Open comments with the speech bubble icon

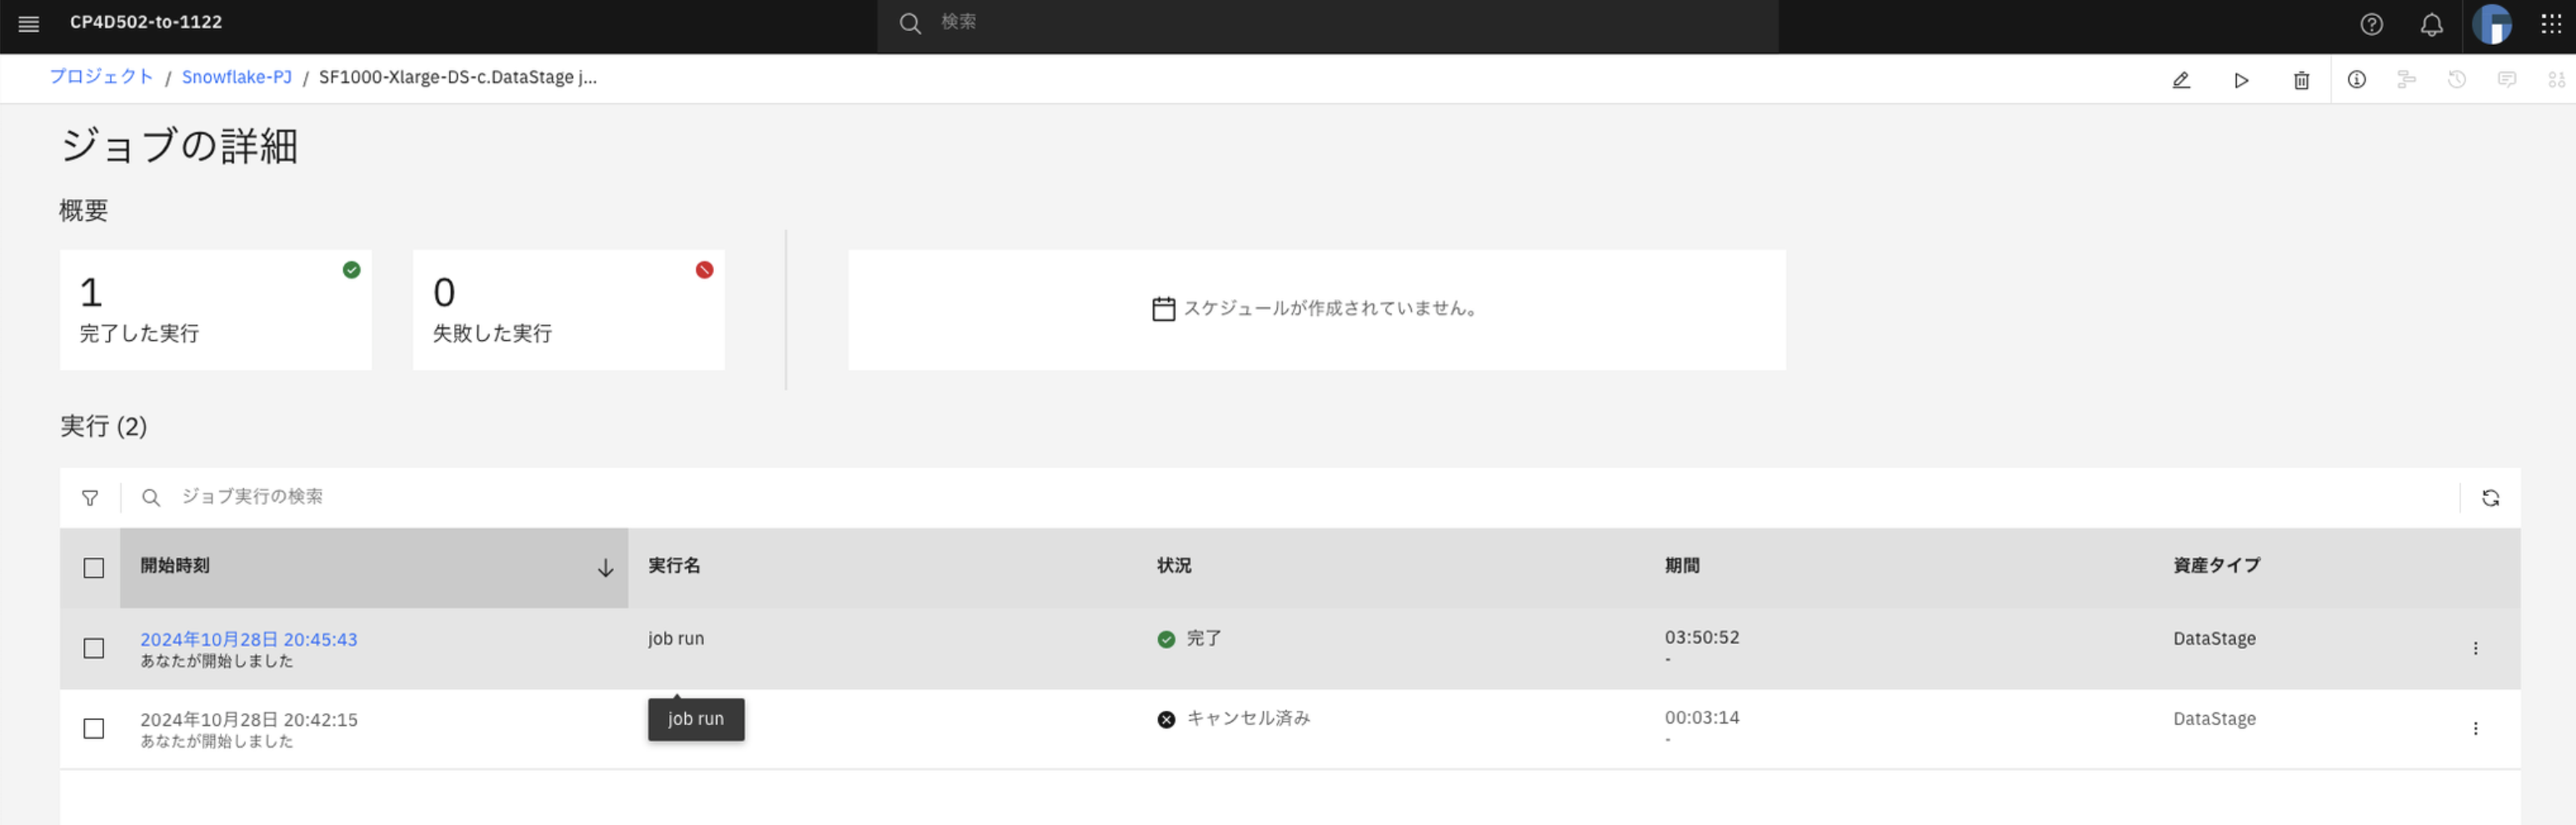pos(2508,79)
